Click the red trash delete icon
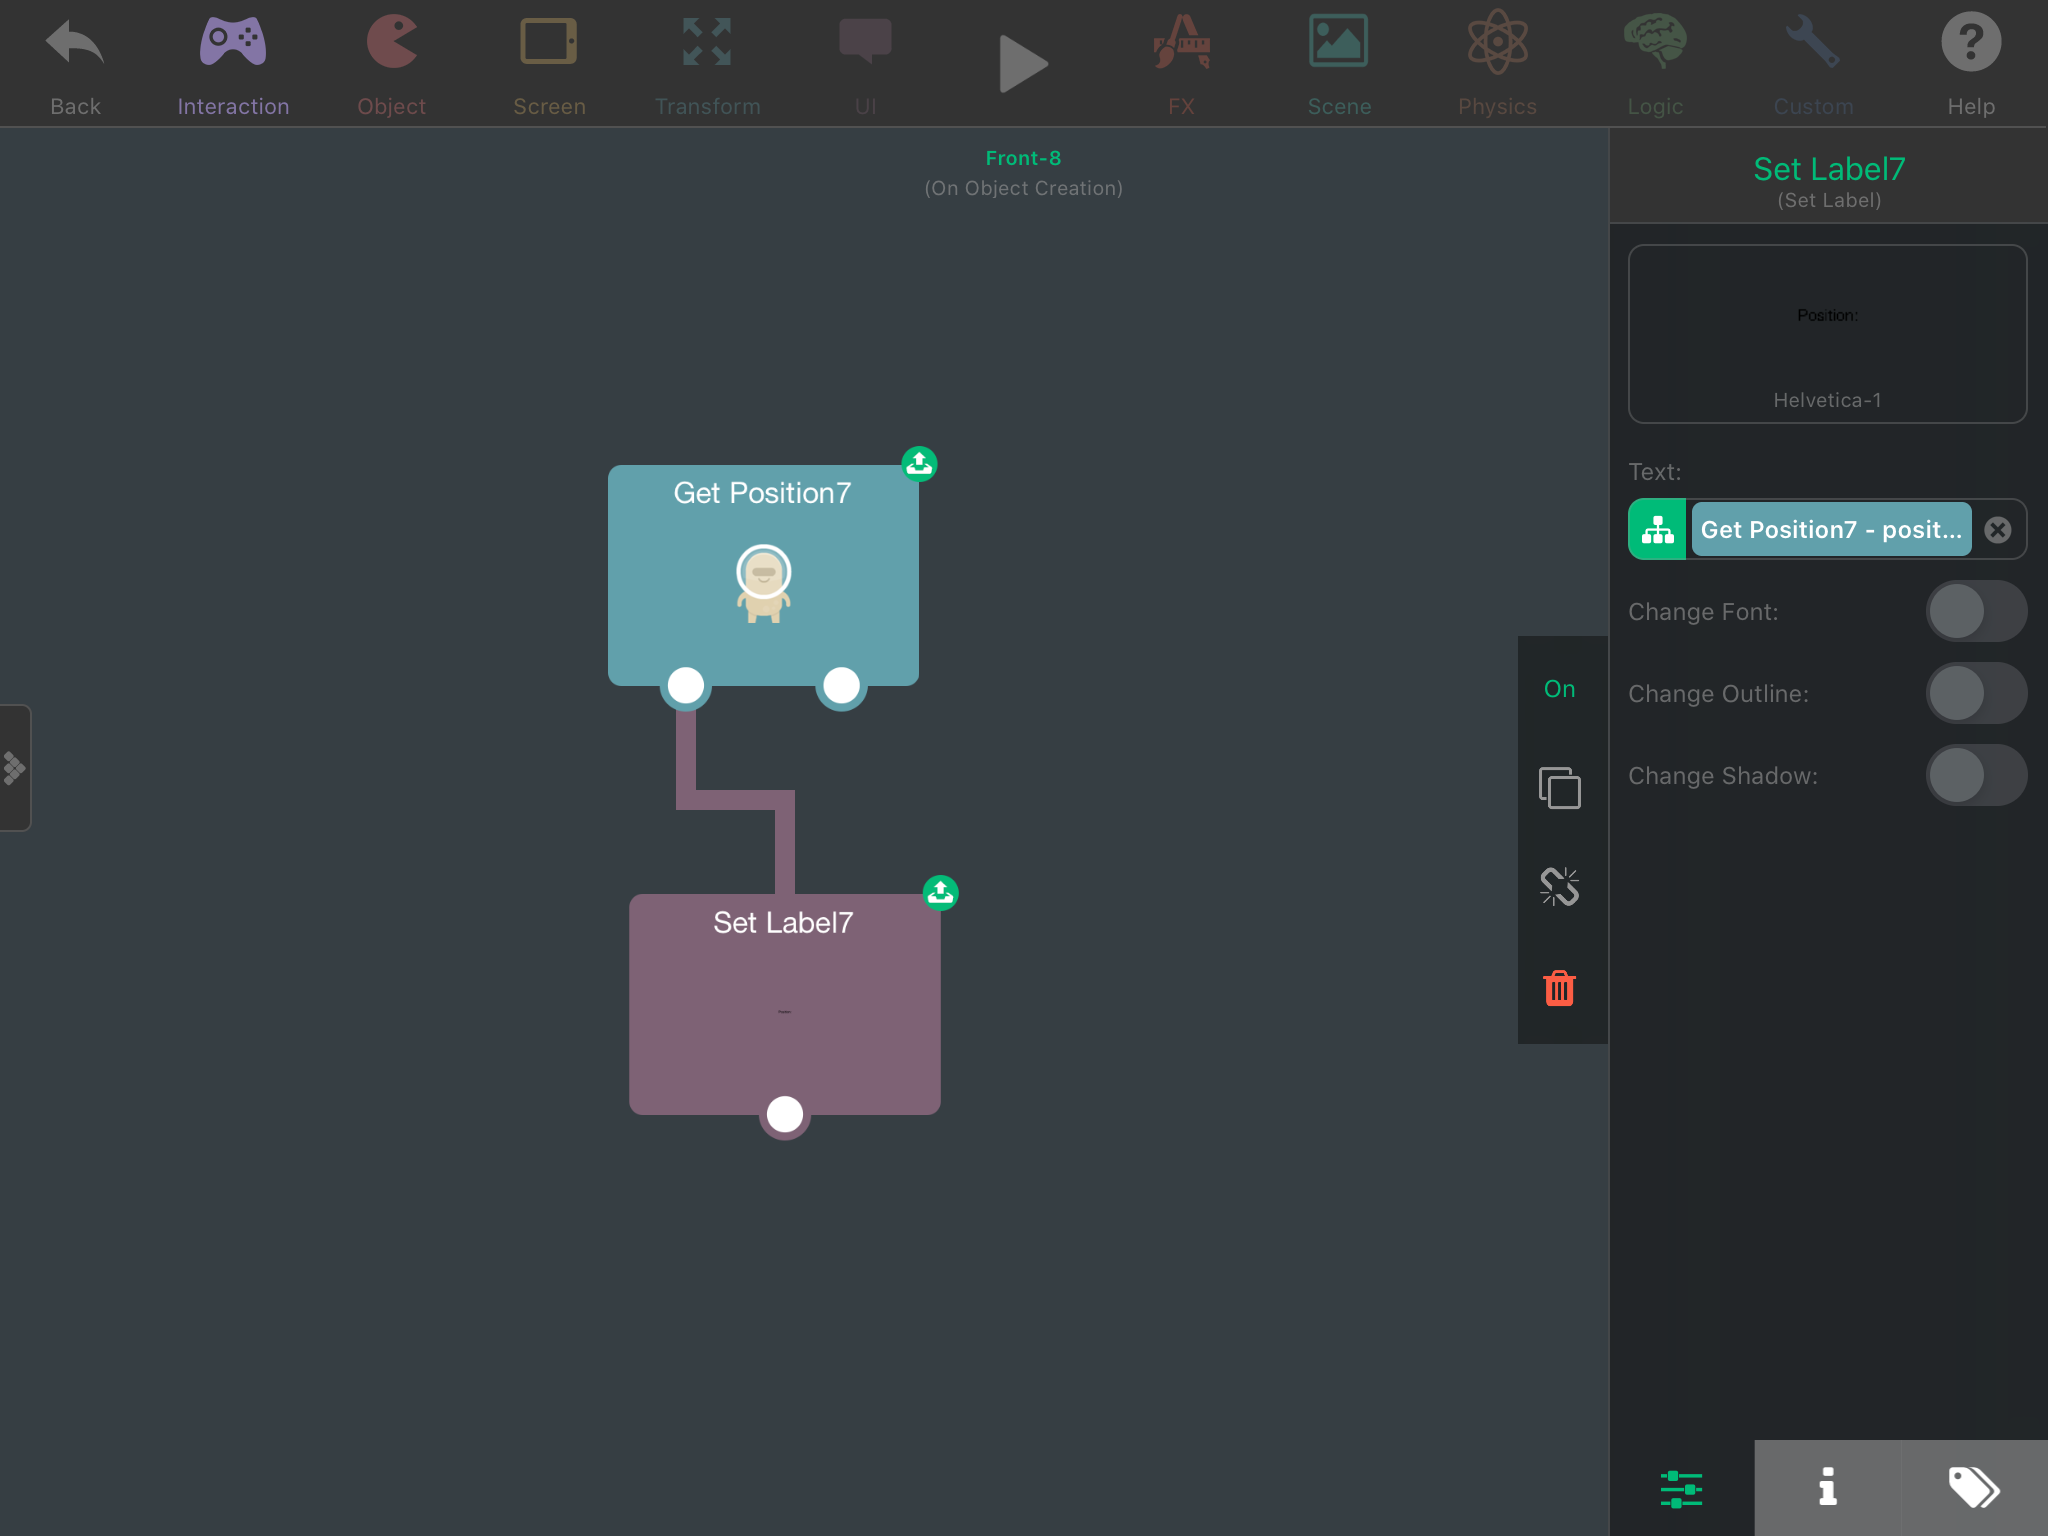 [1559, 988]
